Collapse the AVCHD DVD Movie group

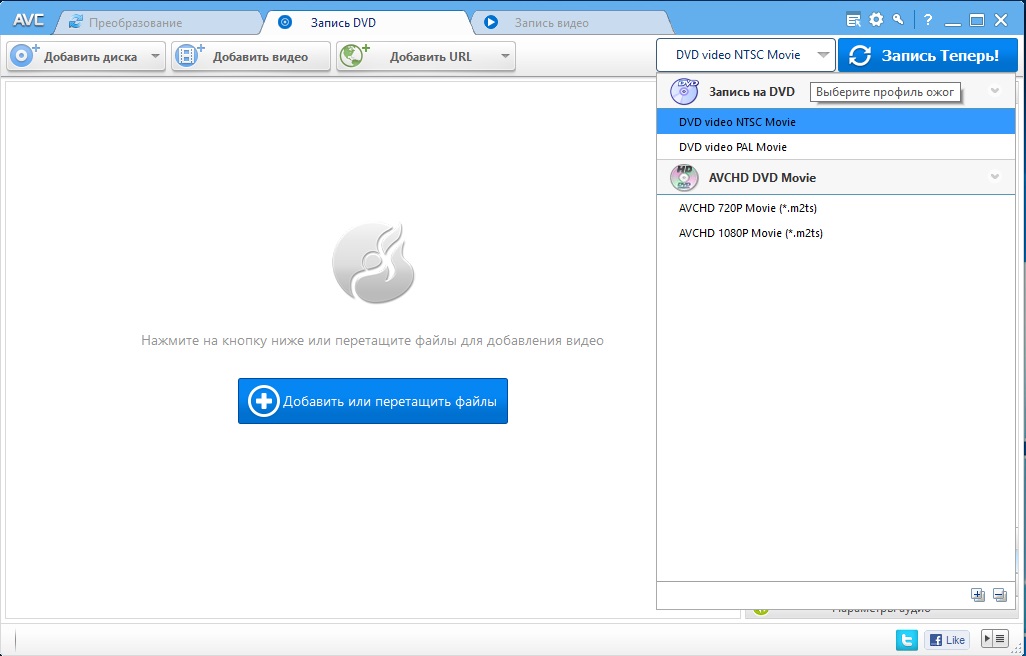[x=994, y=178]
